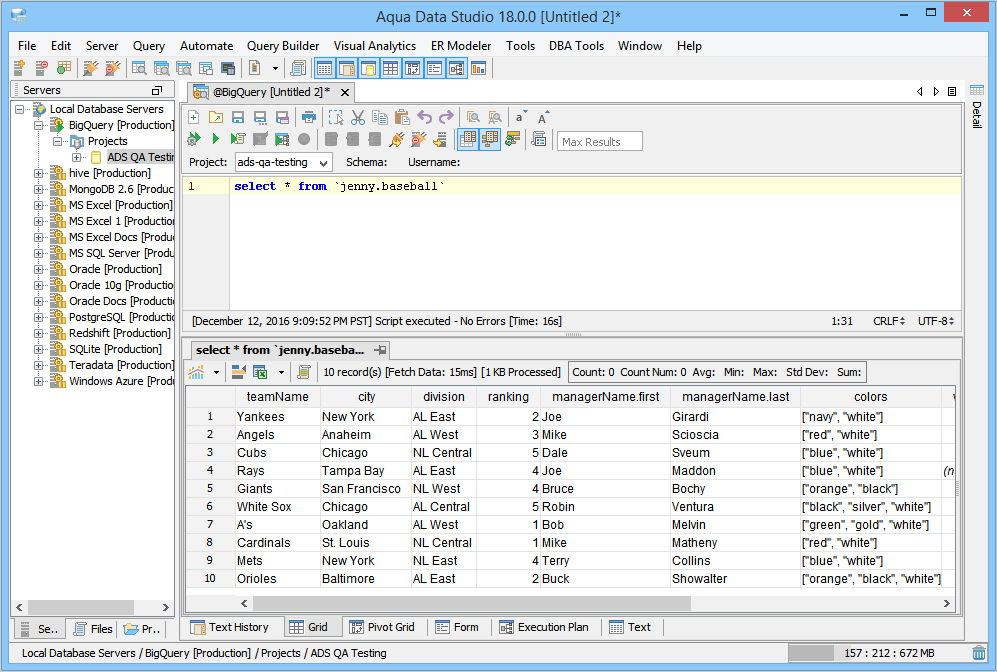Toggle the plain grid layout button in main toolbar

coord(390,68)
